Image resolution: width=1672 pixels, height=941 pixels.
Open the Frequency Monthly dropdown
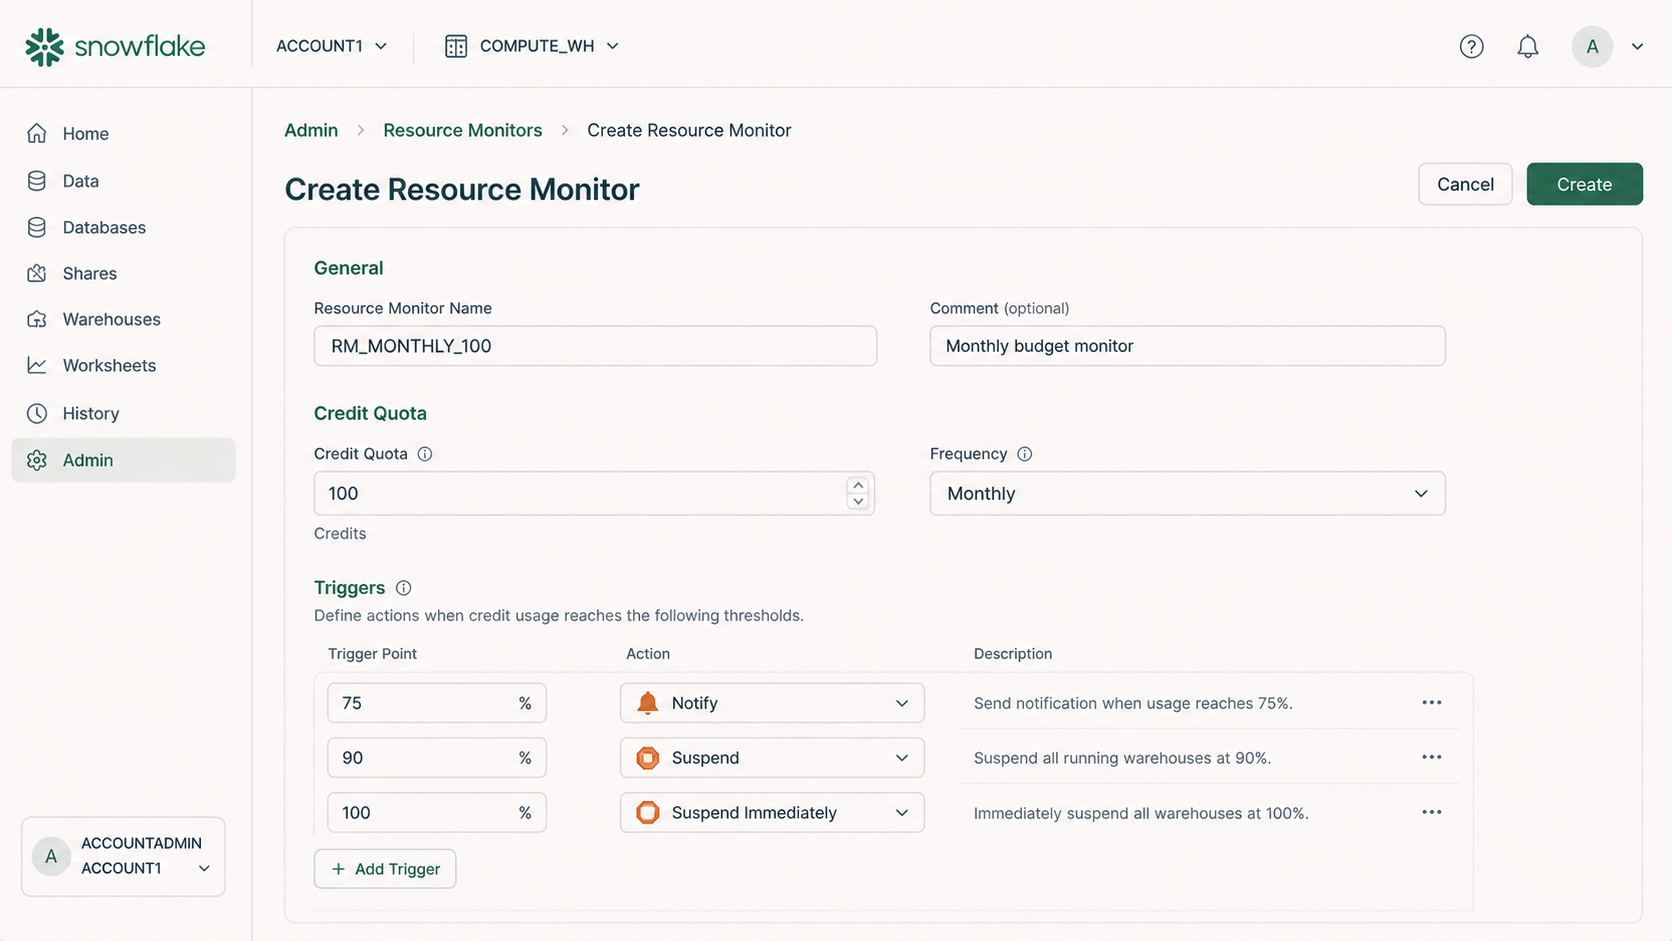(1187, 493)
